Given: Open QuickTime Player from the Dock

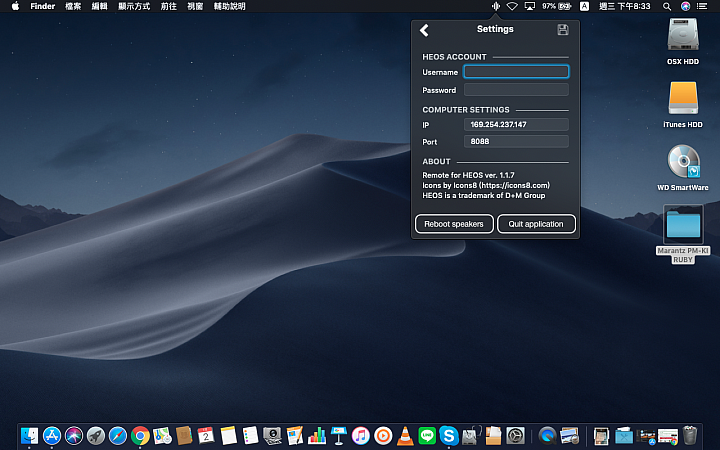Looking at the screenshot, I should pos(547,435).
